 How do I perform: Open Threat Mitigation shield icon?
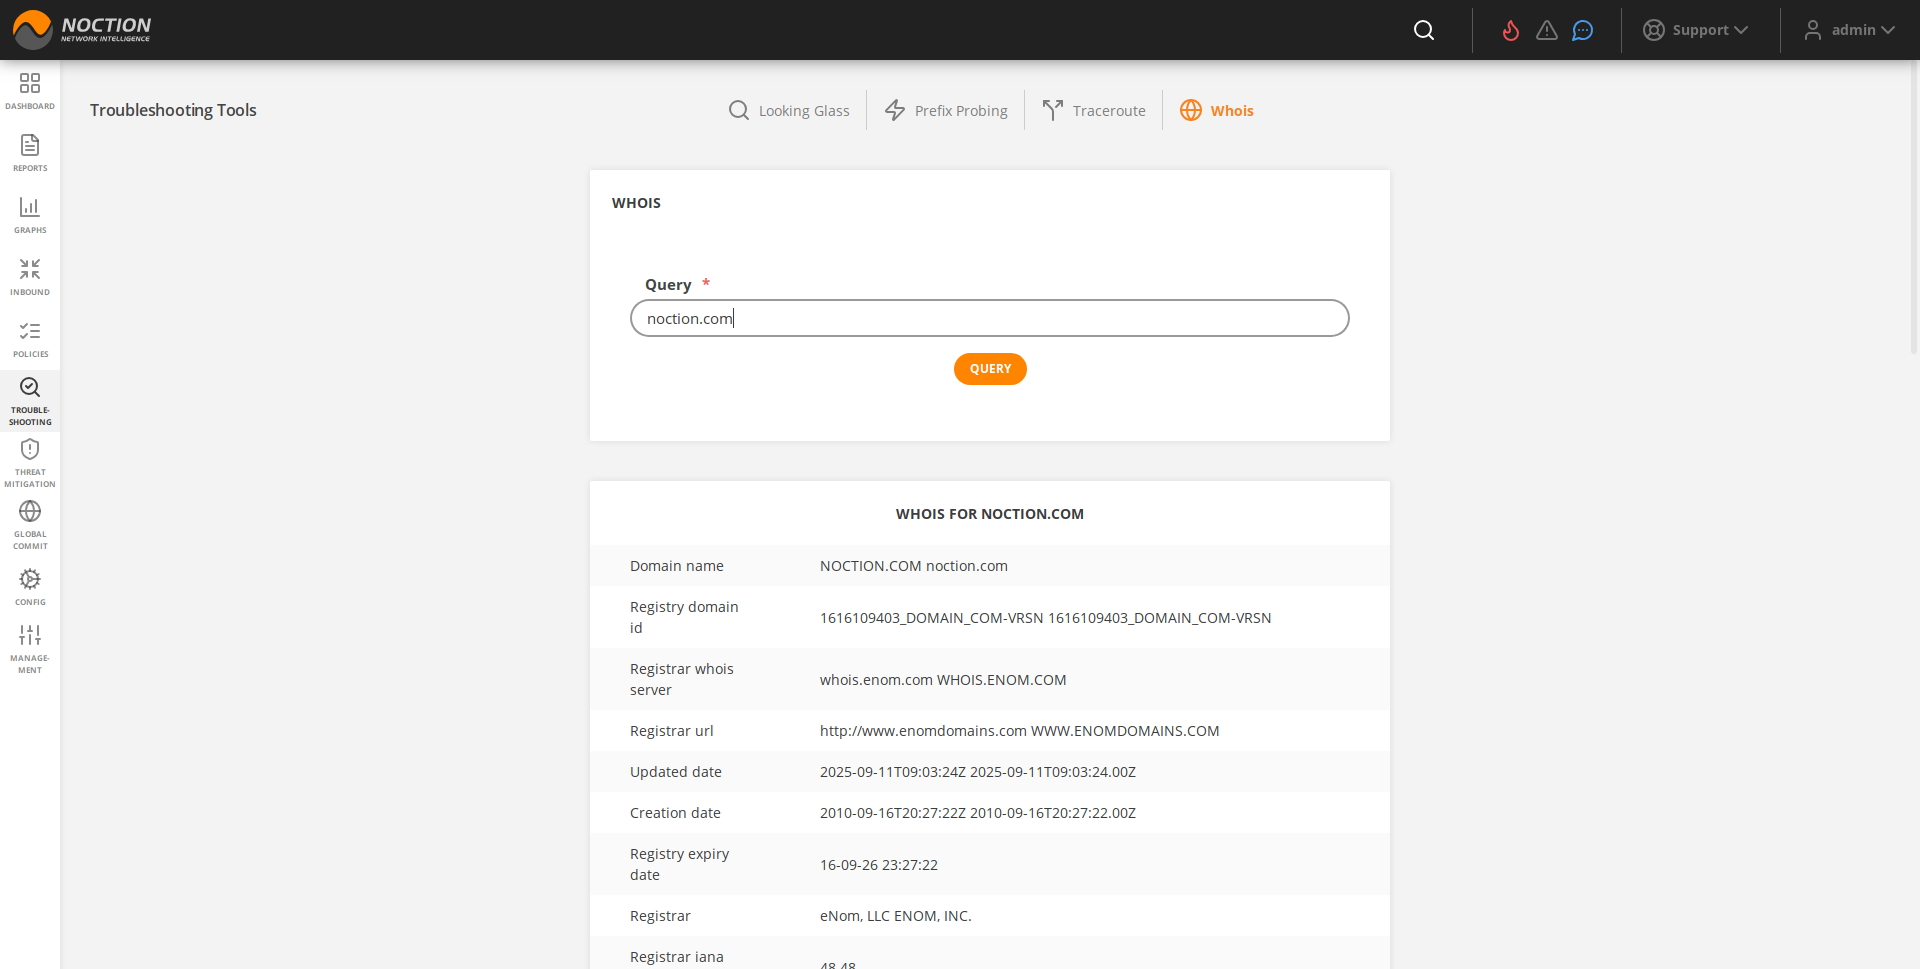30,461
